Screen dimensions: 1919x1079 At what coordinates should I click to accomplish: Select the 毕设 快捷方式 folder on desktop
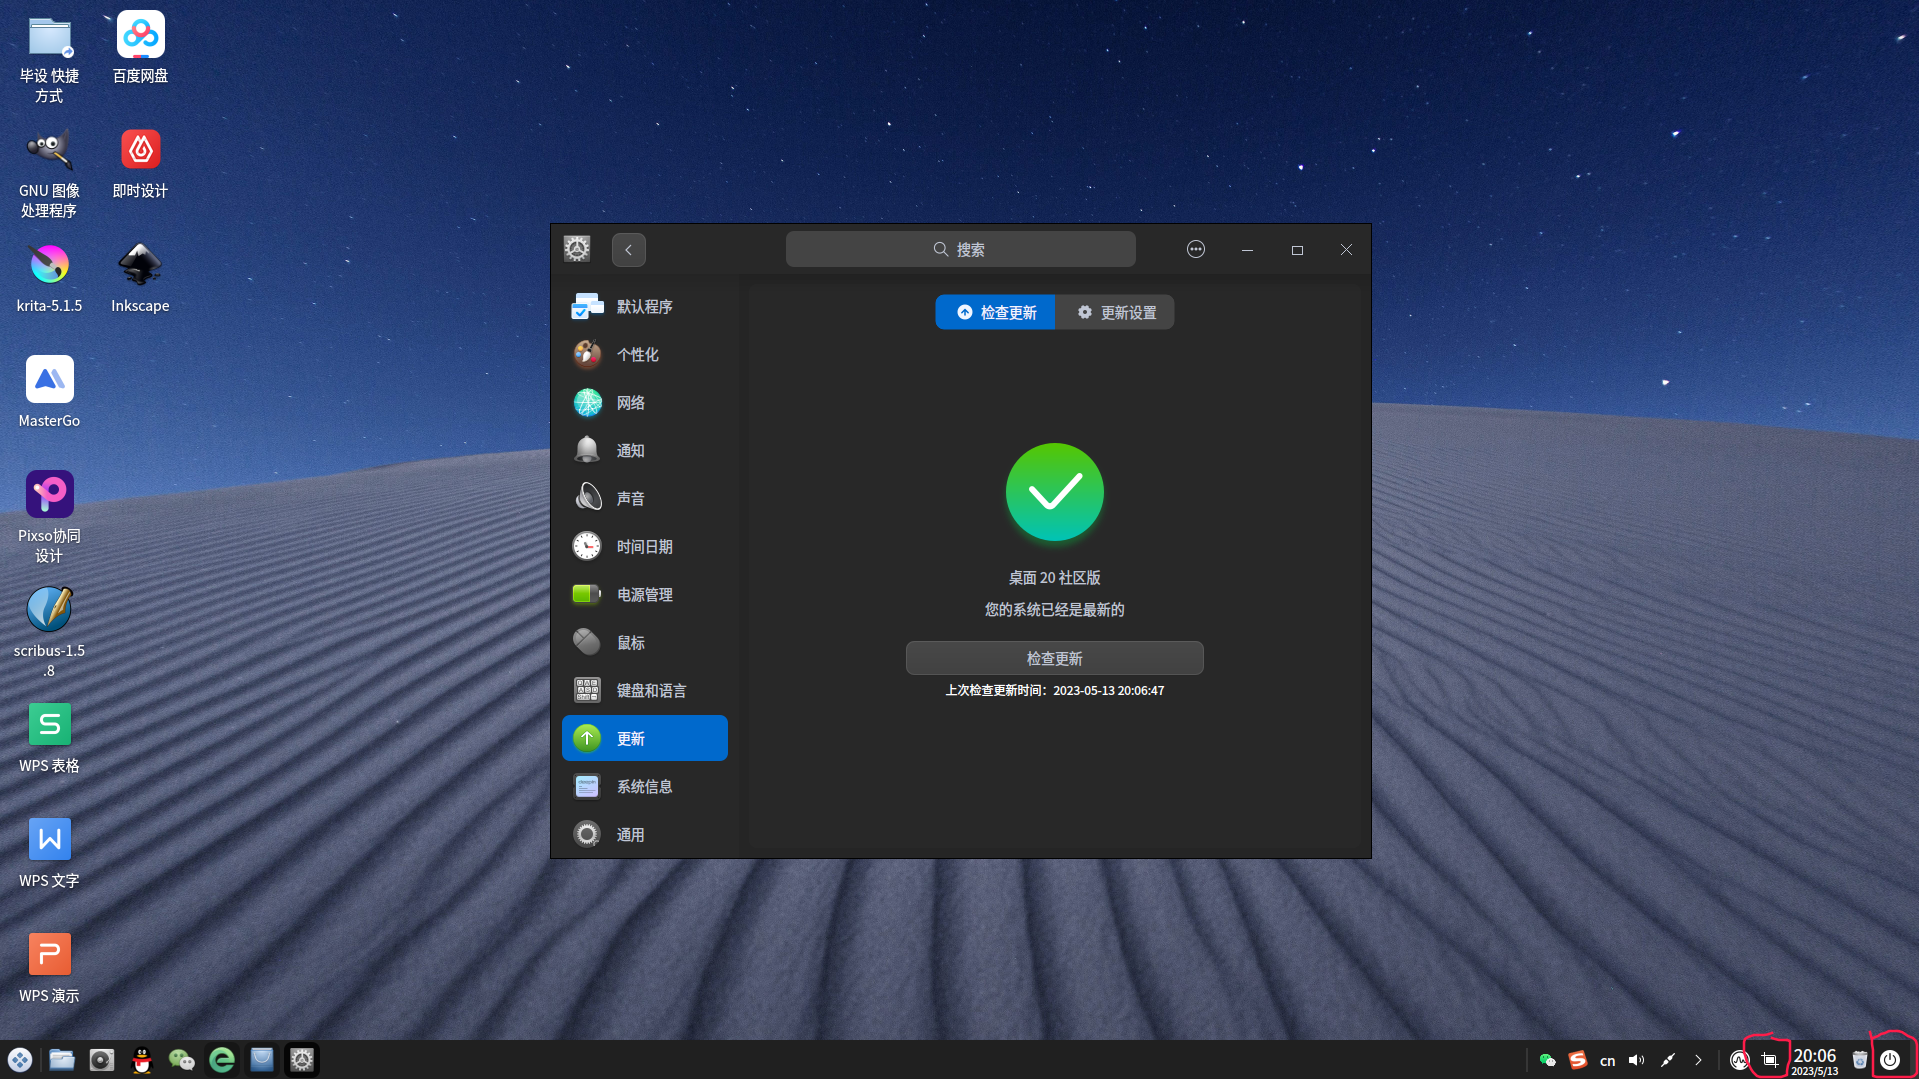click(49, 60)
